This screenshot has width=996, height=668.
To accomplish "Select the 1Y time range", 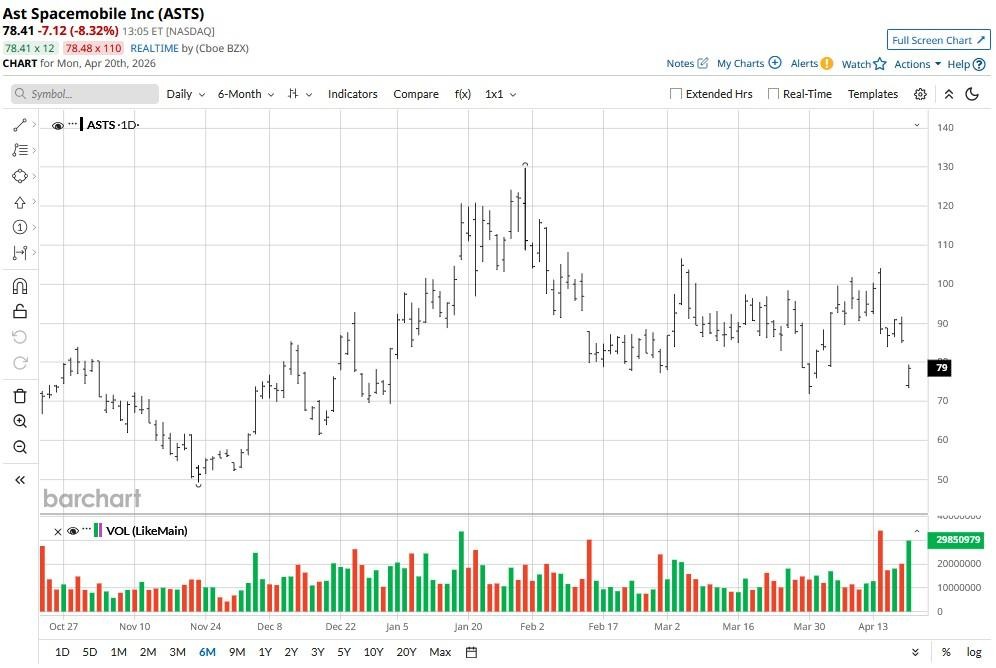I will pyautogui.click(x=265, y=652).
